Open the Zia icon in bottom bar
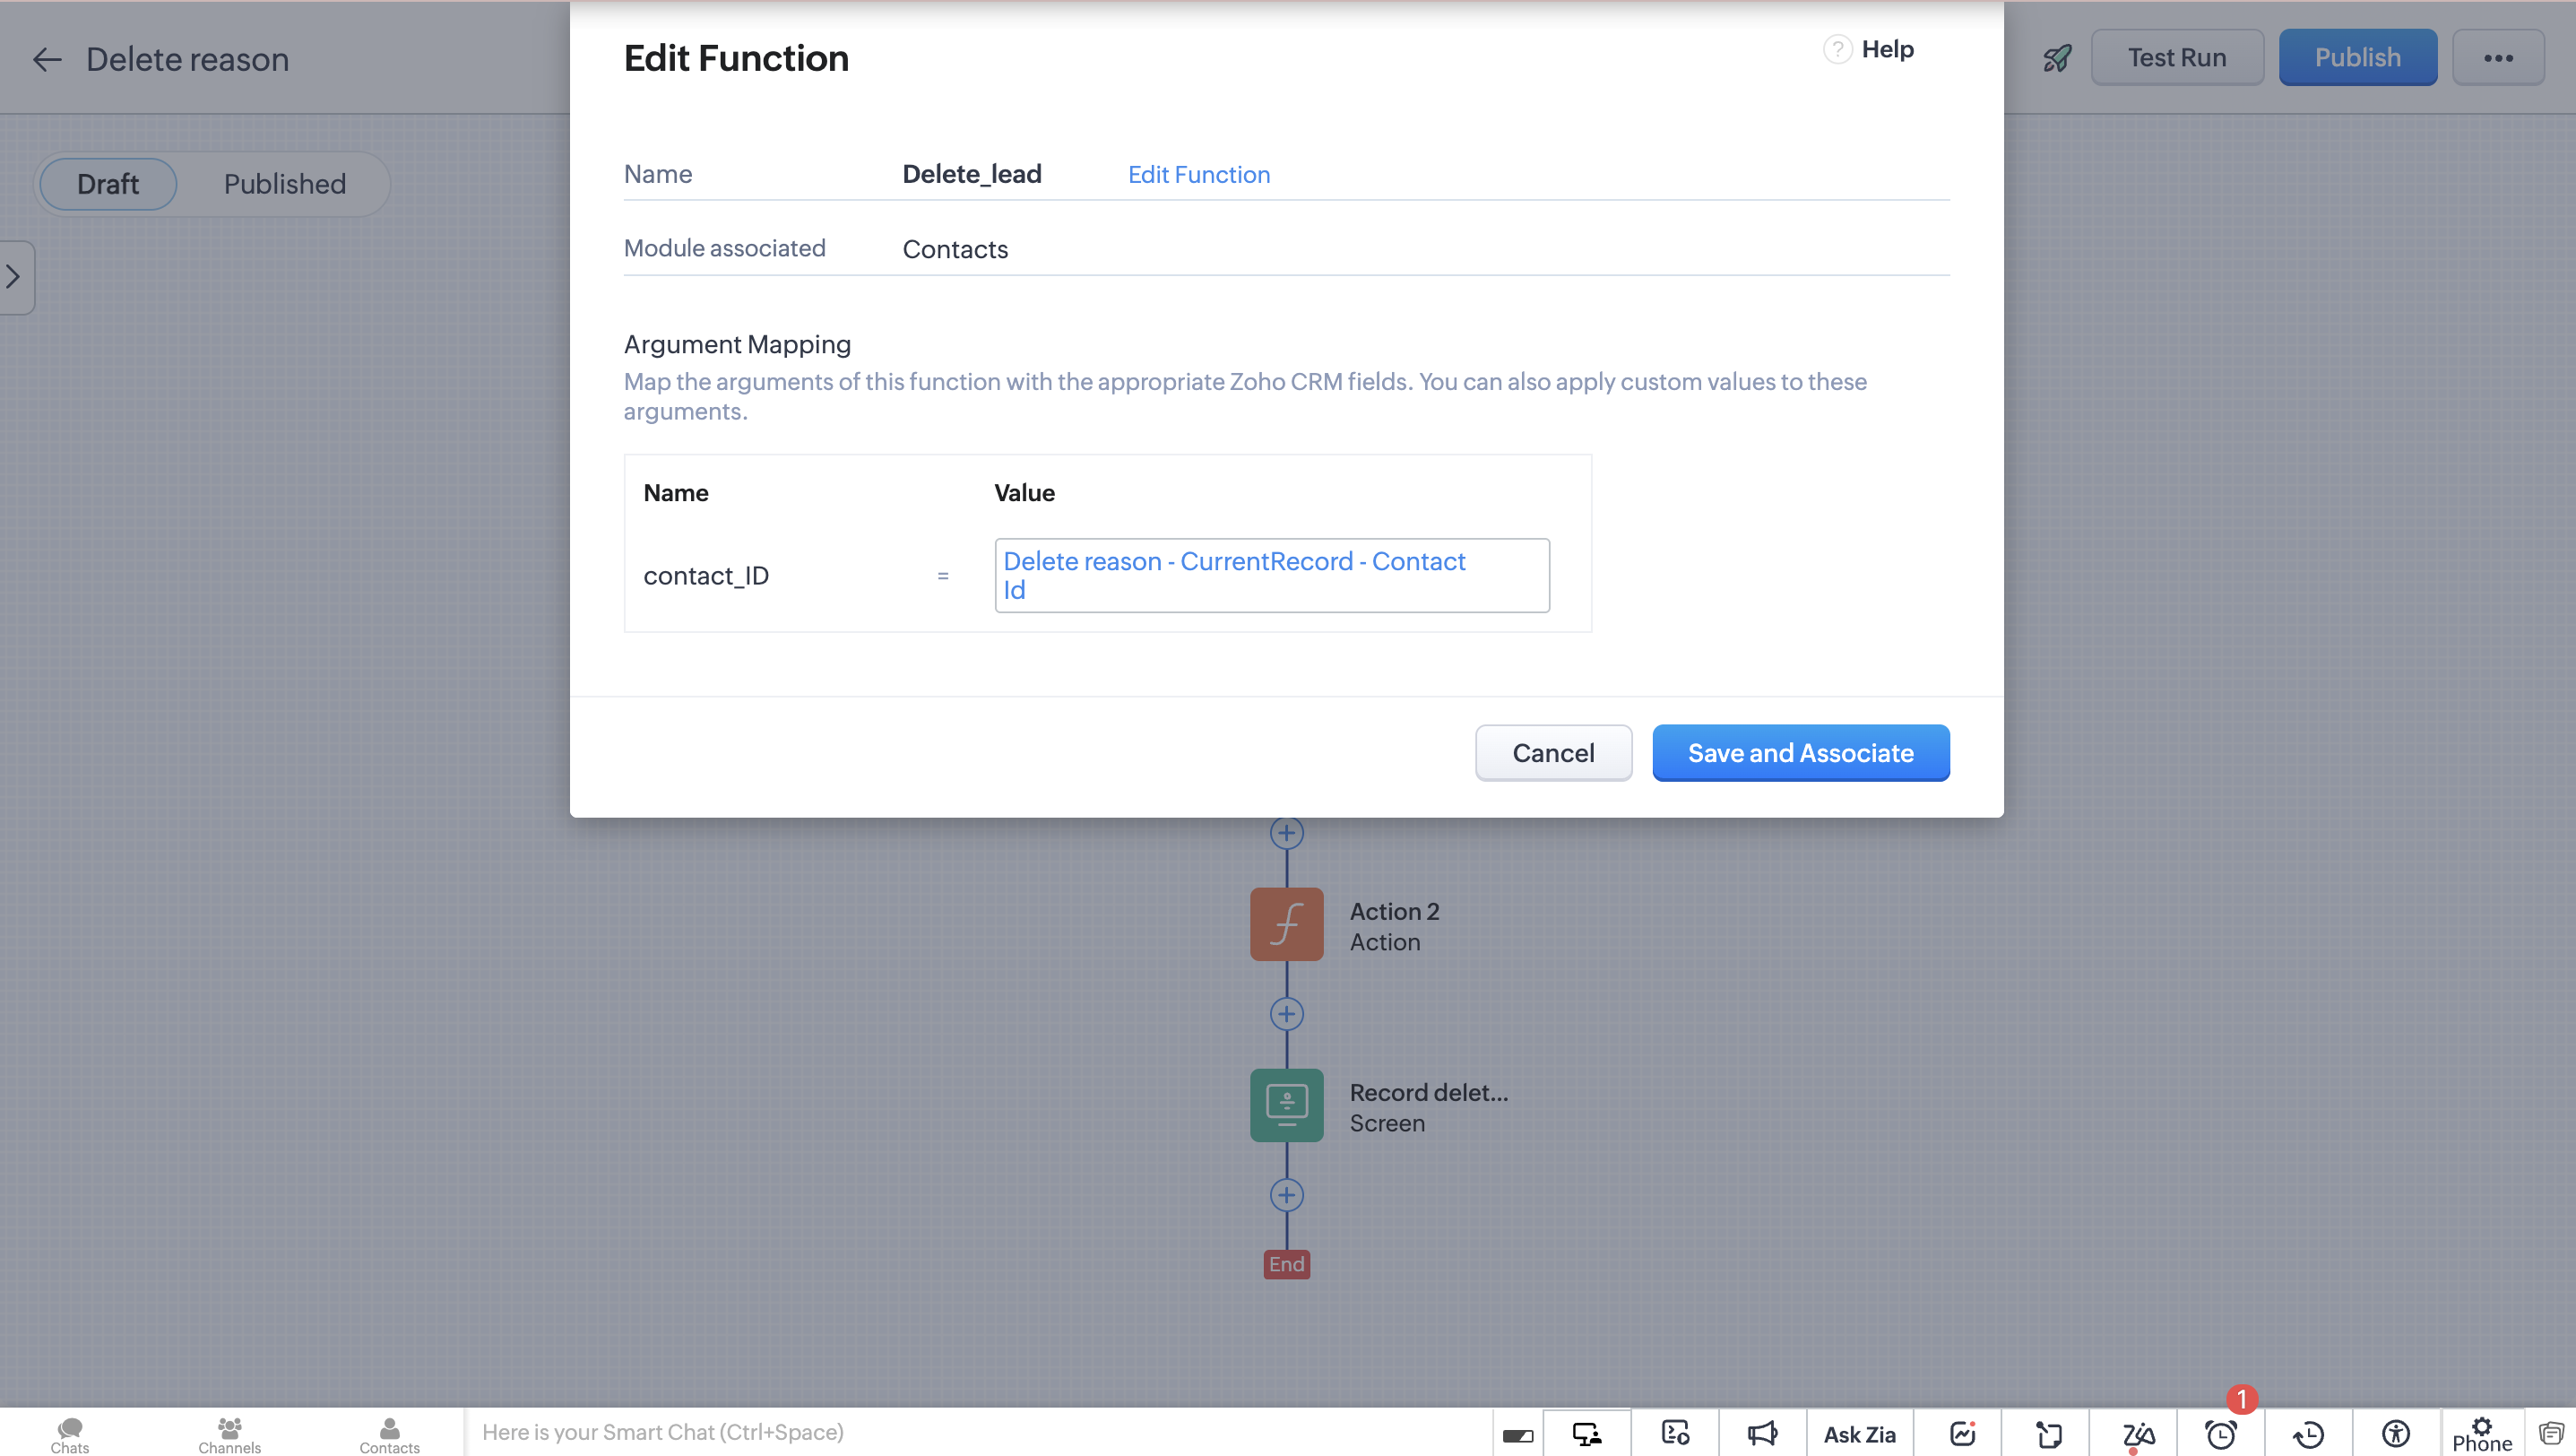2576x1456 pixels. click(2137, 1434)
